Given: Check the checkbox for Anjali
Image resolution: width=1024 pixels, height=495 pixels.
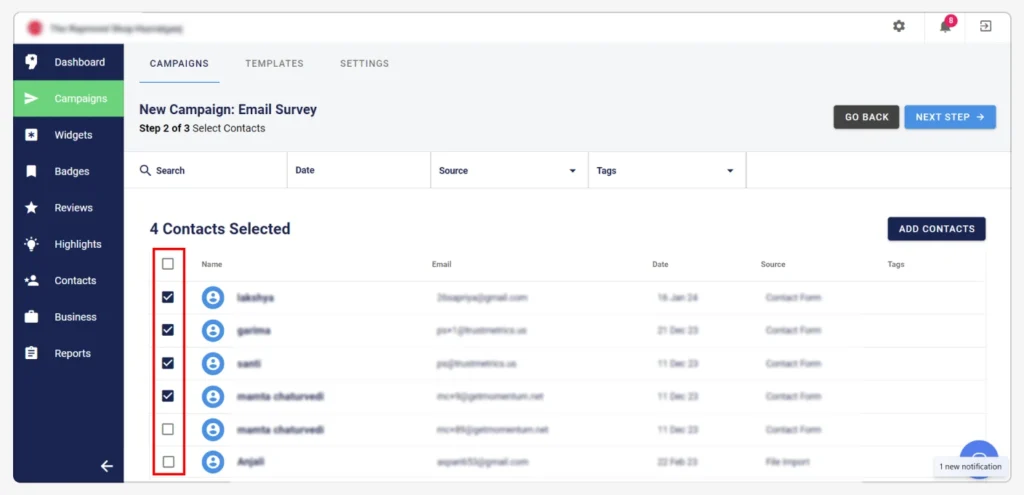Looking at the screenshot, I should coord(168,462).
